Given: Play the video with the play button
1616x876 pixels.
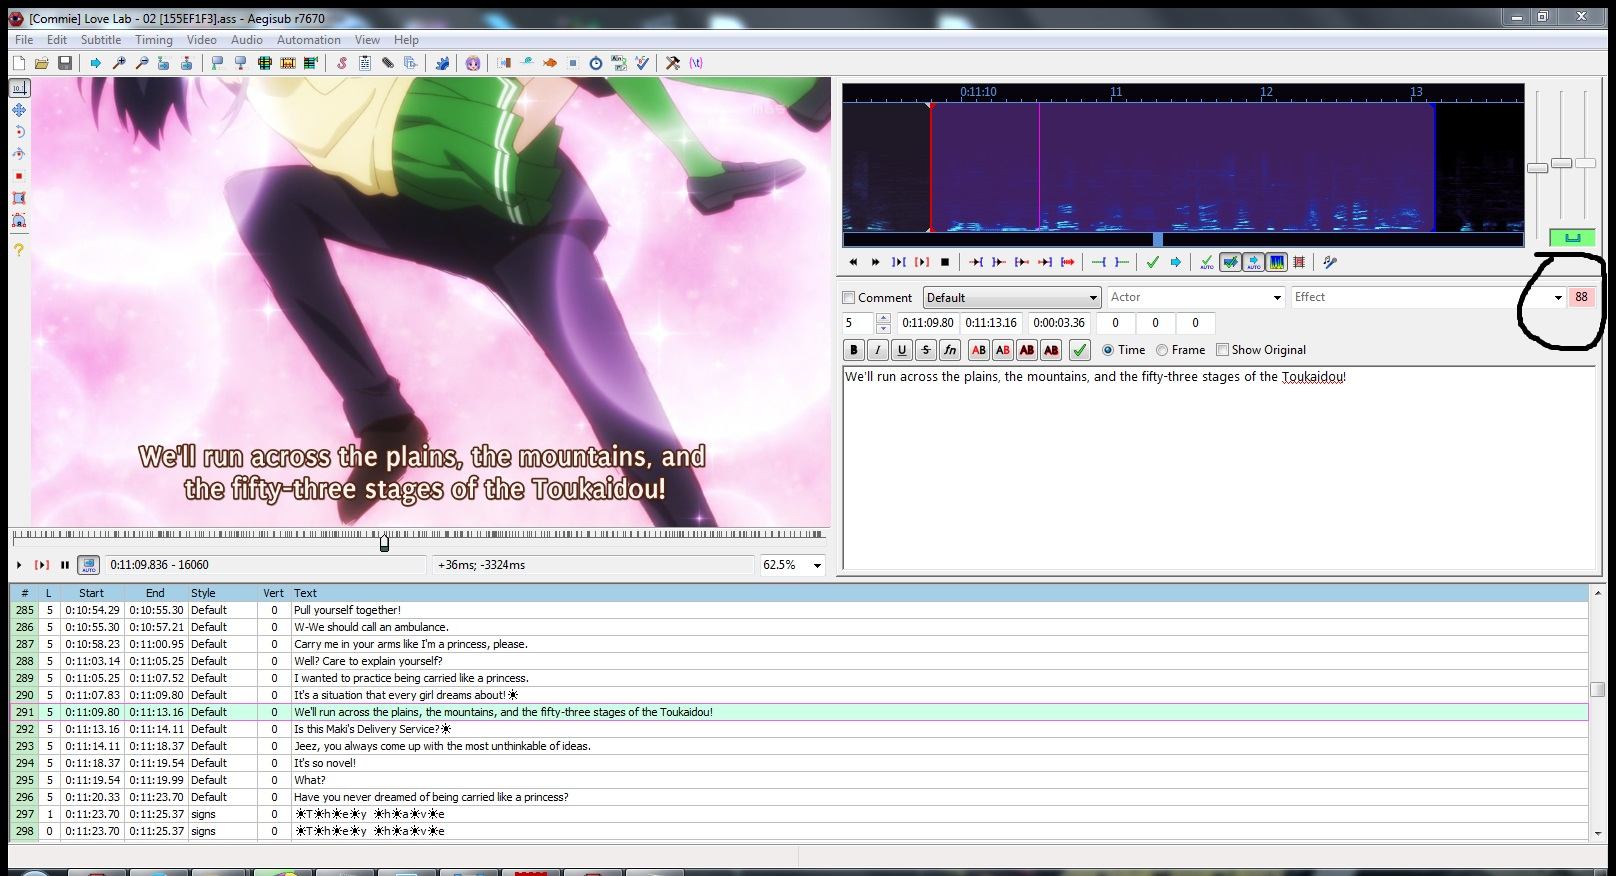Looking at the screenshot, I should [x=19, y=565].
